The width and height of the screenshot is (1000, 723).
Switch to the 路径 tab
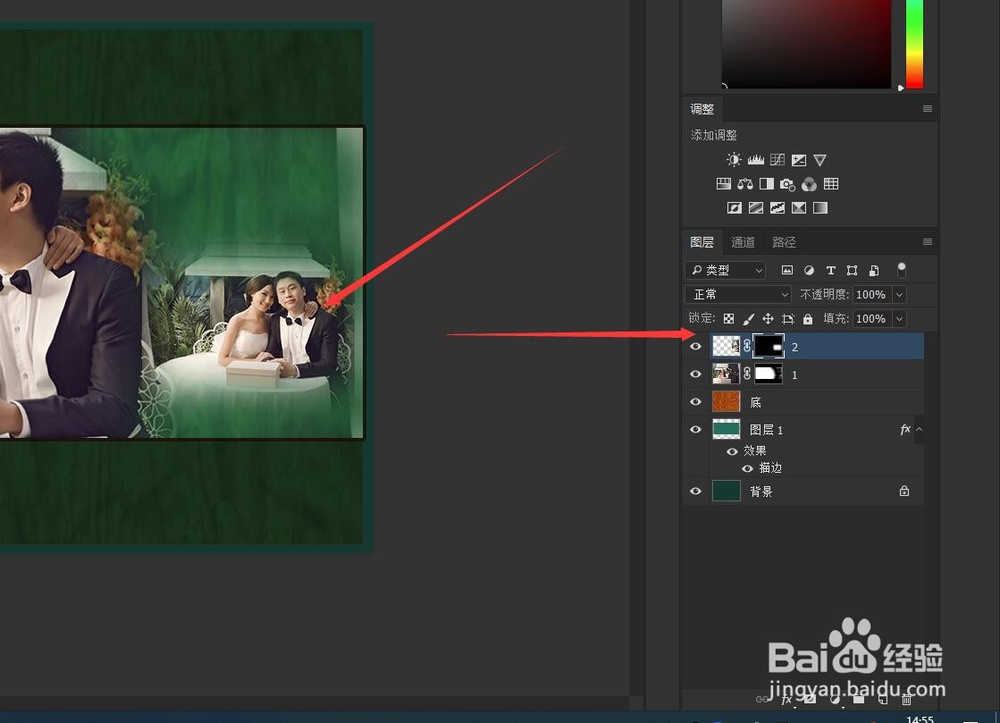784,242
